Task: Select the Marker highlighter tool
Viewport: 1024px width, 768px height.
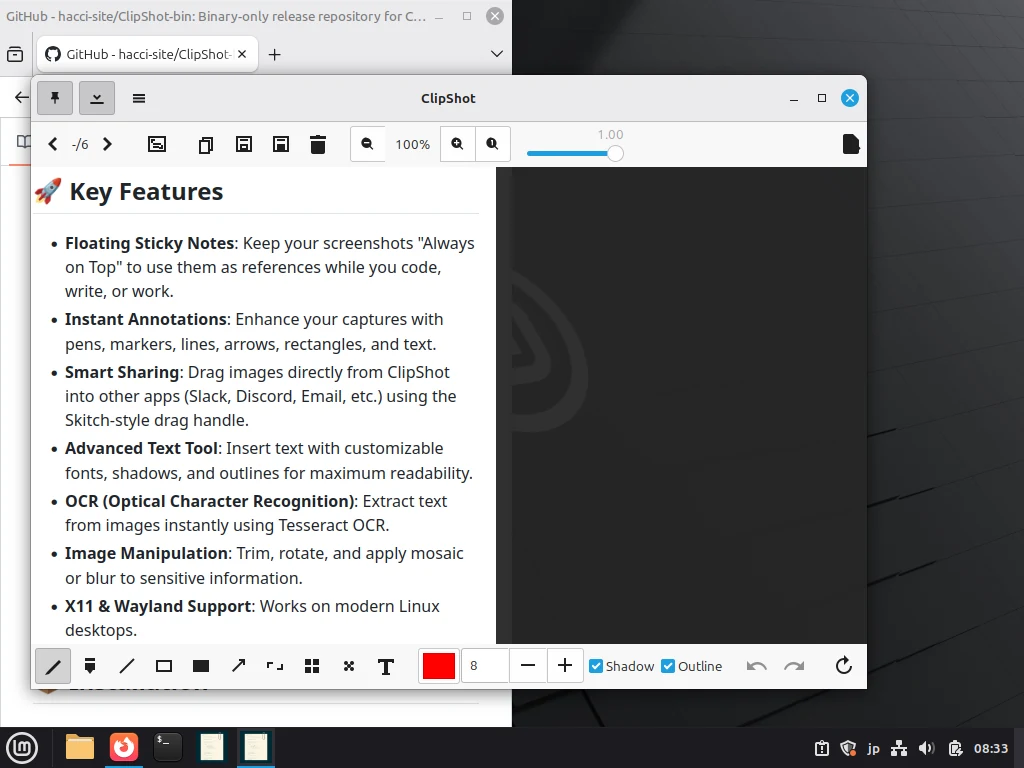Action: [90, 666]
